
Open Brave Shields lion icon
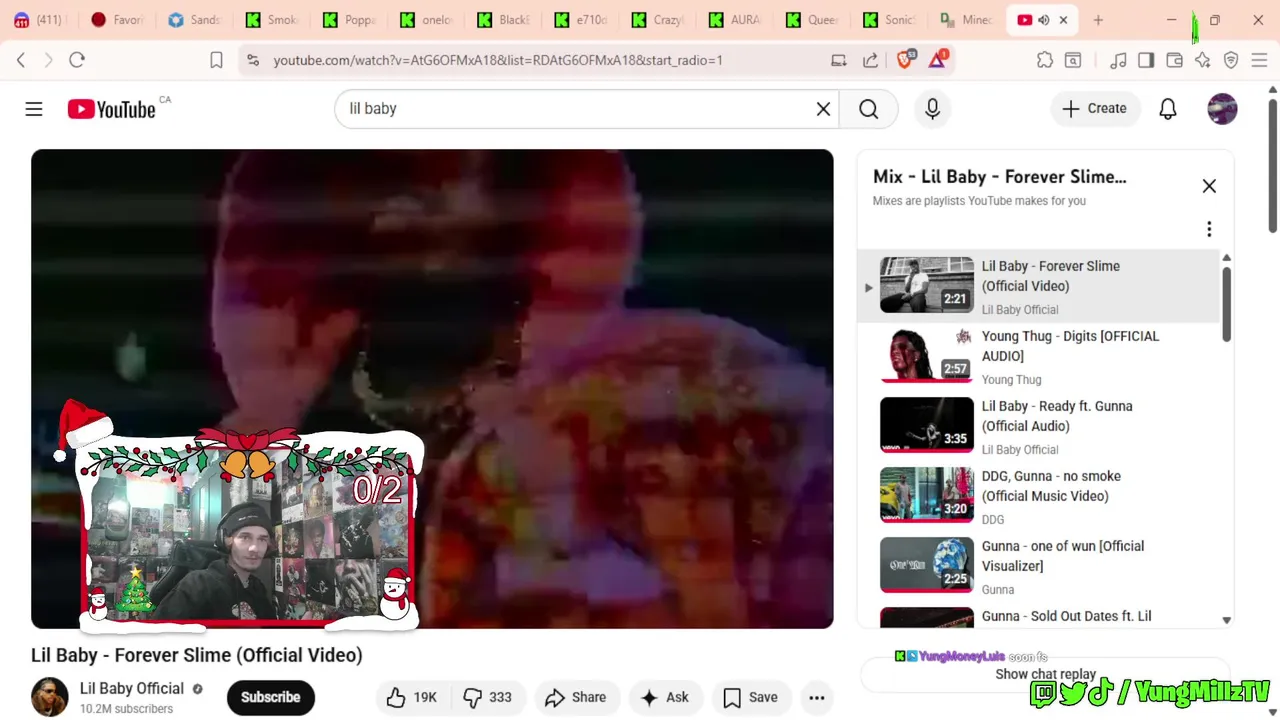pyautogui.click(x=906, y=60)
